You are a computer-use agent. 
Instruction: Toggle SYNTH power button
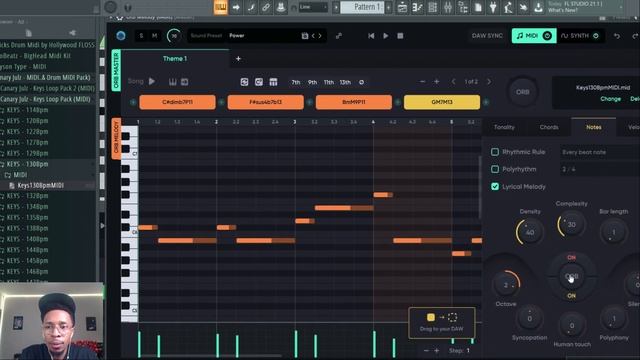coord(596,36)
